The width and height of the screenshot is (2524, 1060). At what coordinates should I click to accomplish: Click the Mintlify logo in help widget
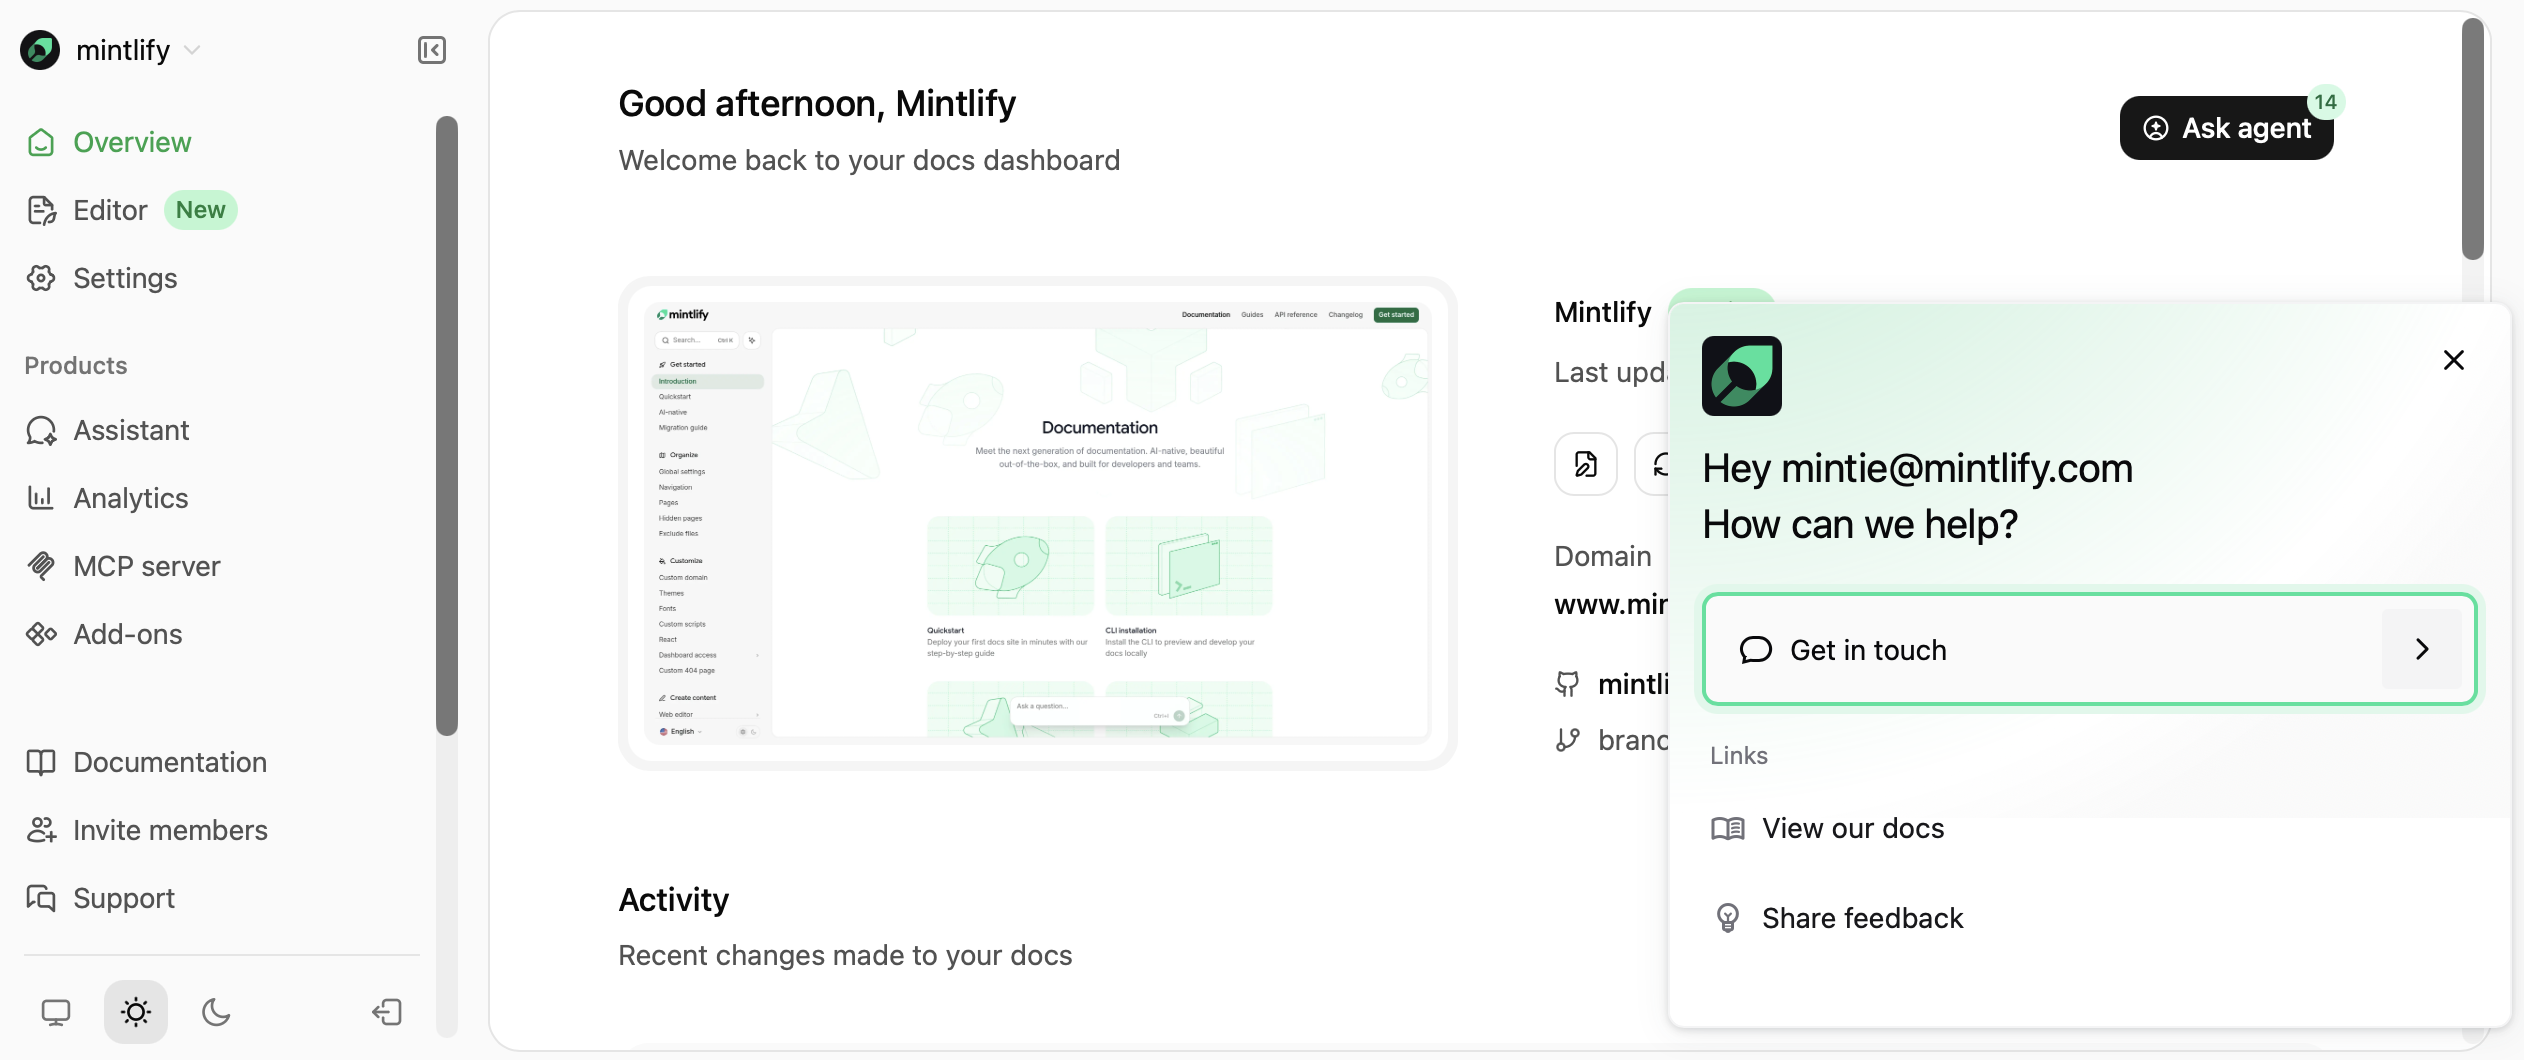point(1742,376)
